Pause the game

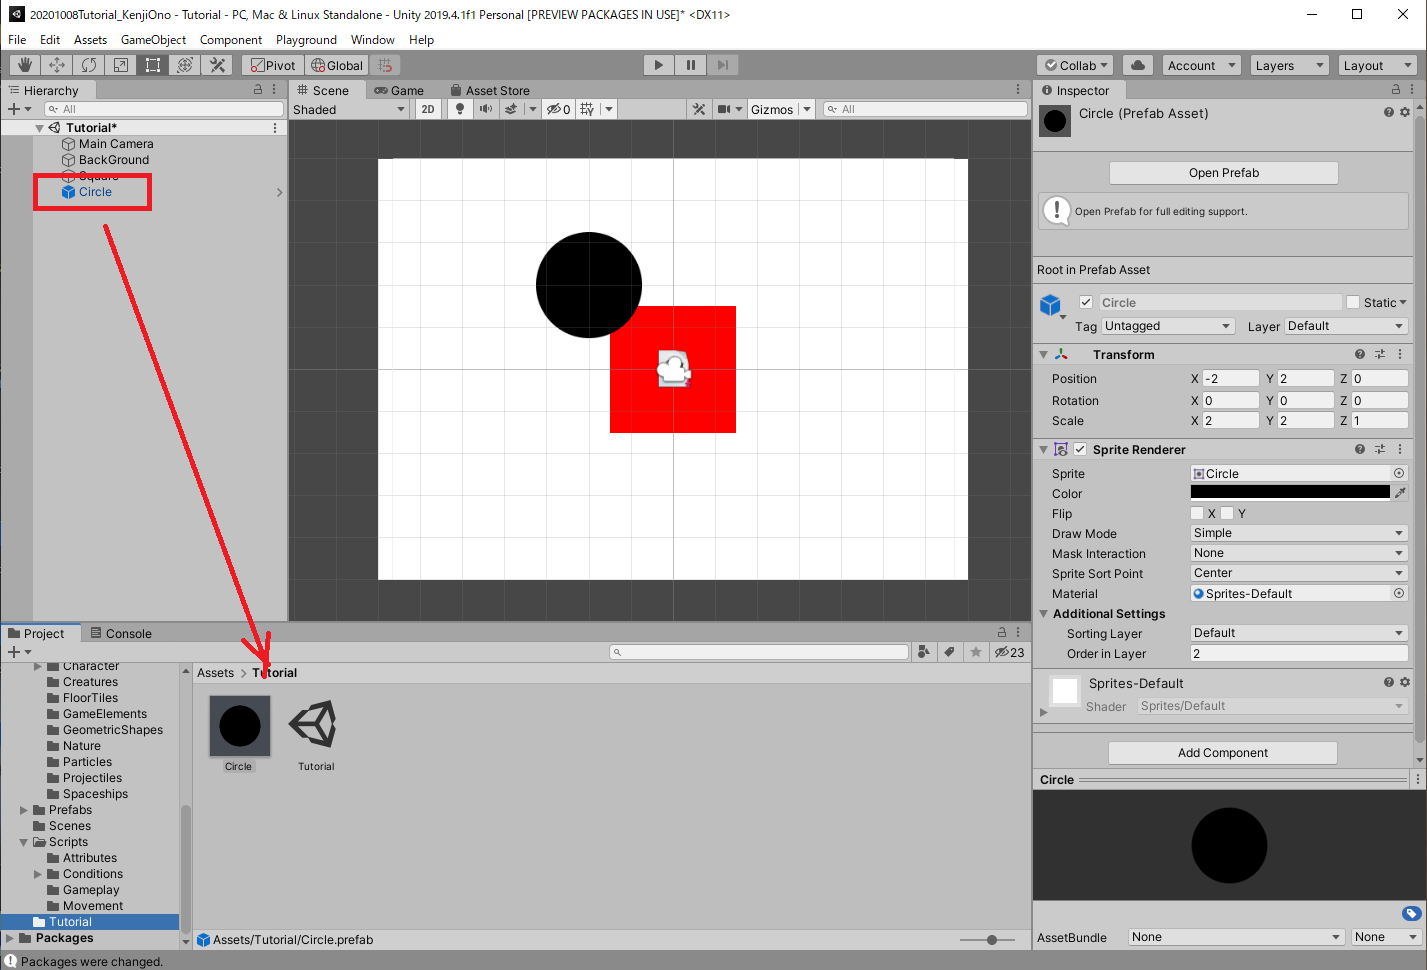pyautogui.click(x=690, y=65)
